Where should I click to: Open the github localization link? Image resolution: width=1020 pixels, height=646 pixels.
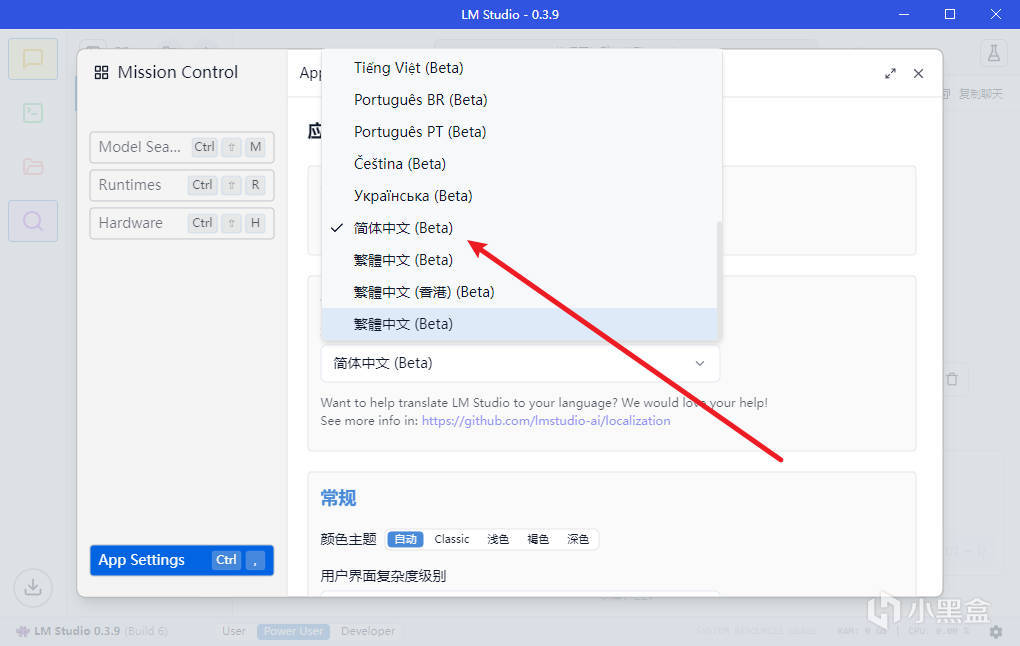click(546, 421)
